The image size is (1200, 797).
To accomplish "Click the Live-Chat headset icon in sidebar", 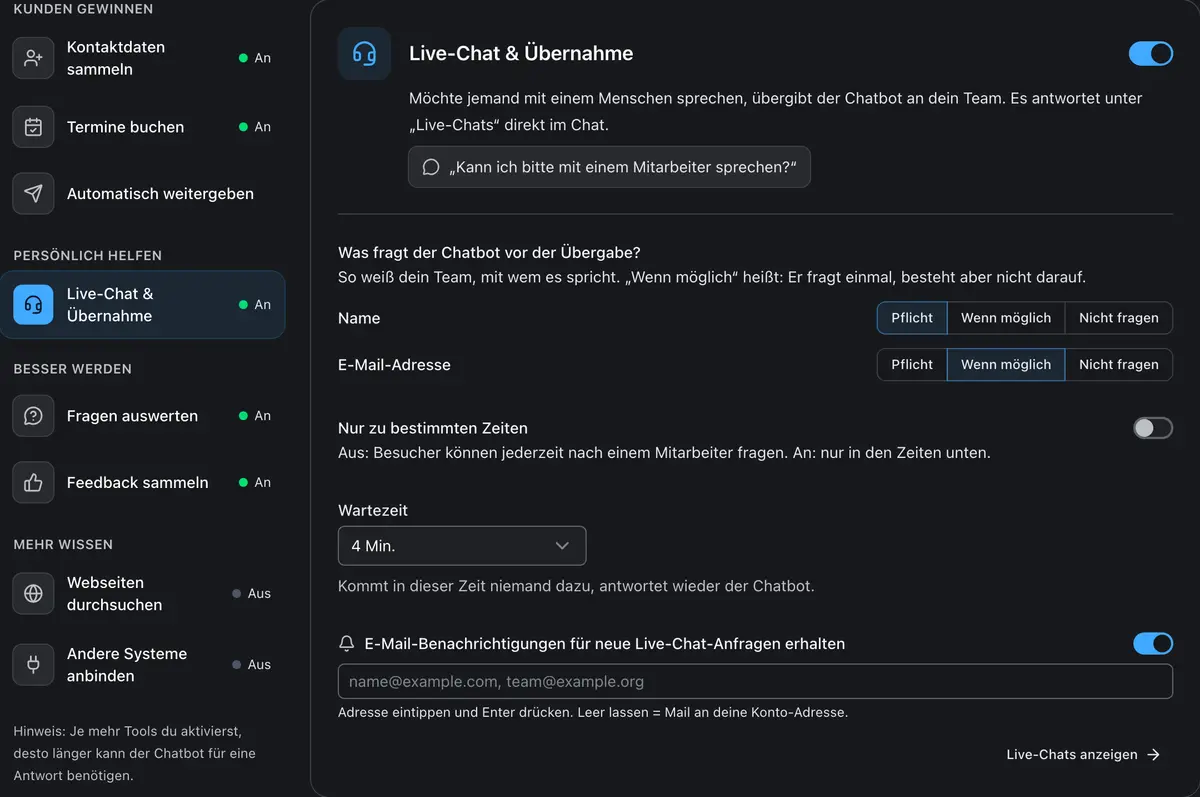I will pos(33,305).
